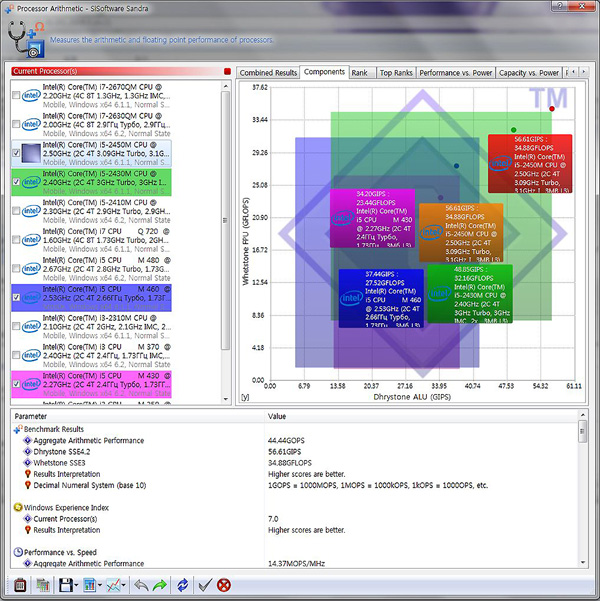Switch to the Combined Results tab
This screenshot has height=601, width=600.
point(268,72)
